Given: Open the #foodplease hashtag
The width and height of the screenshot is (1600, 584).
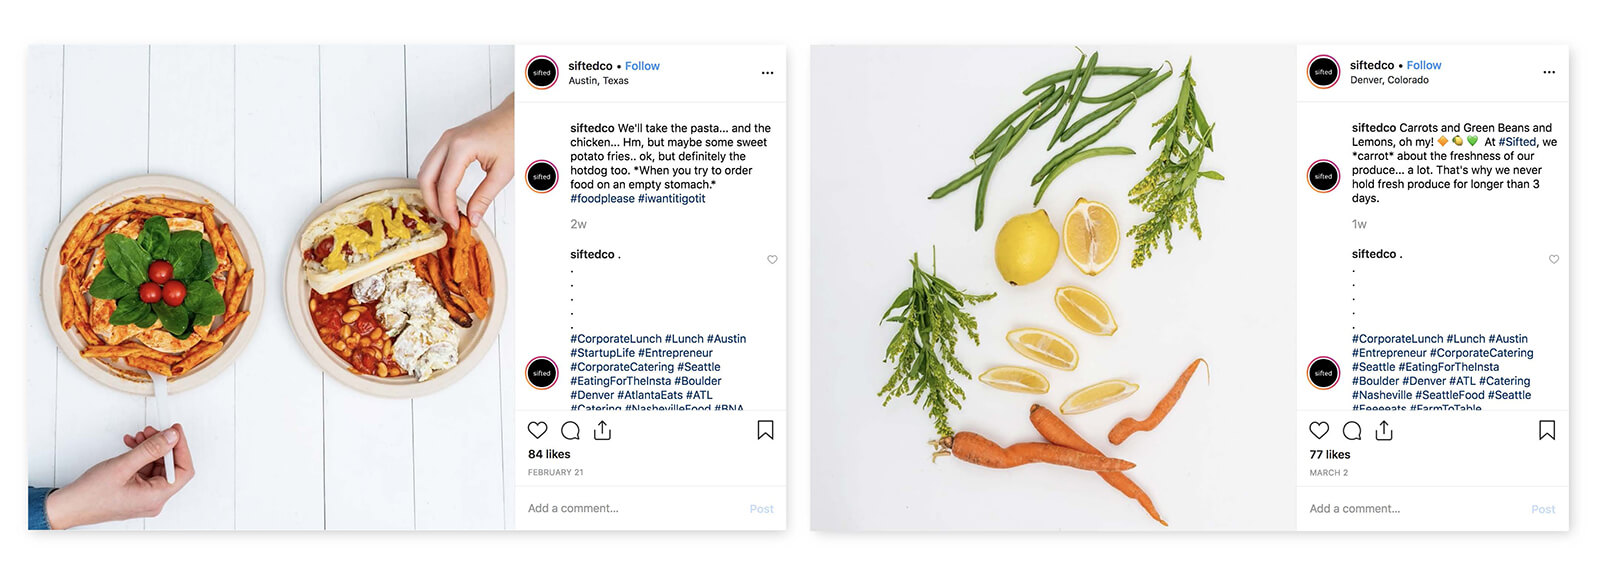Looking at the screenshot, I should coord(602,198).
